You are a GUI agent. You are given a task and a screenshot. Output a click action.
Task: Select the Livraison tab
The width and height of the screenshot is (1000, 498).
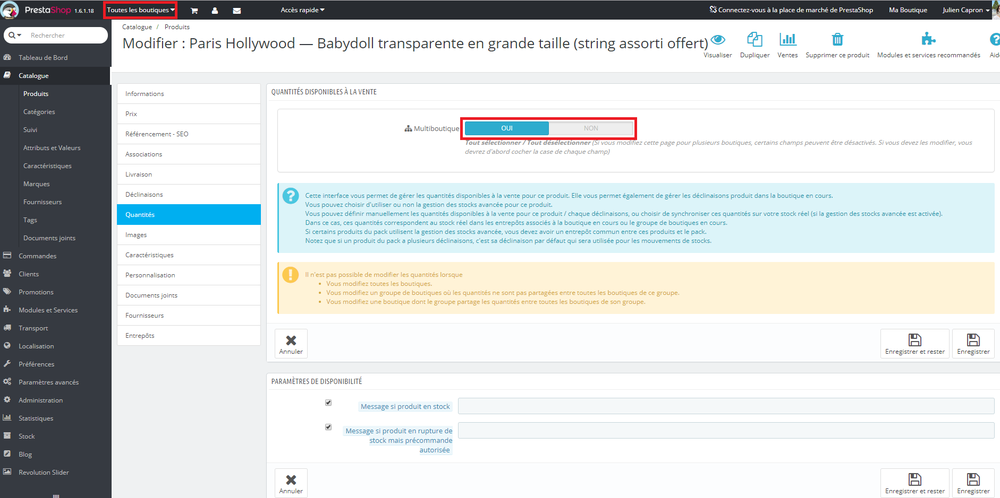(189, 174)
